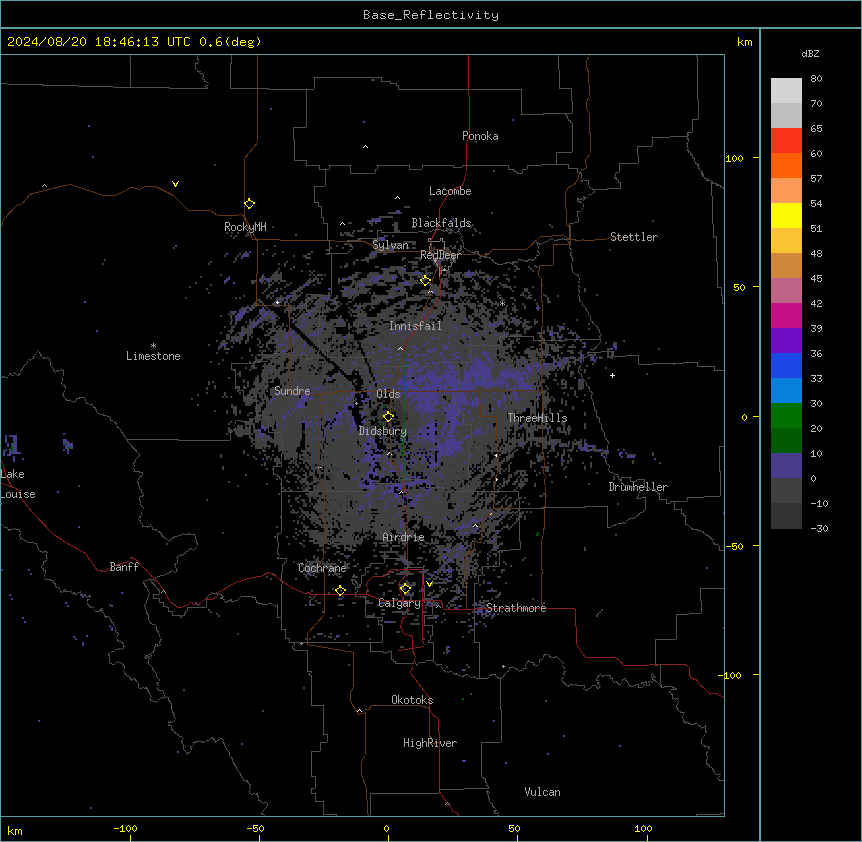Click the Olds city label

388,394
